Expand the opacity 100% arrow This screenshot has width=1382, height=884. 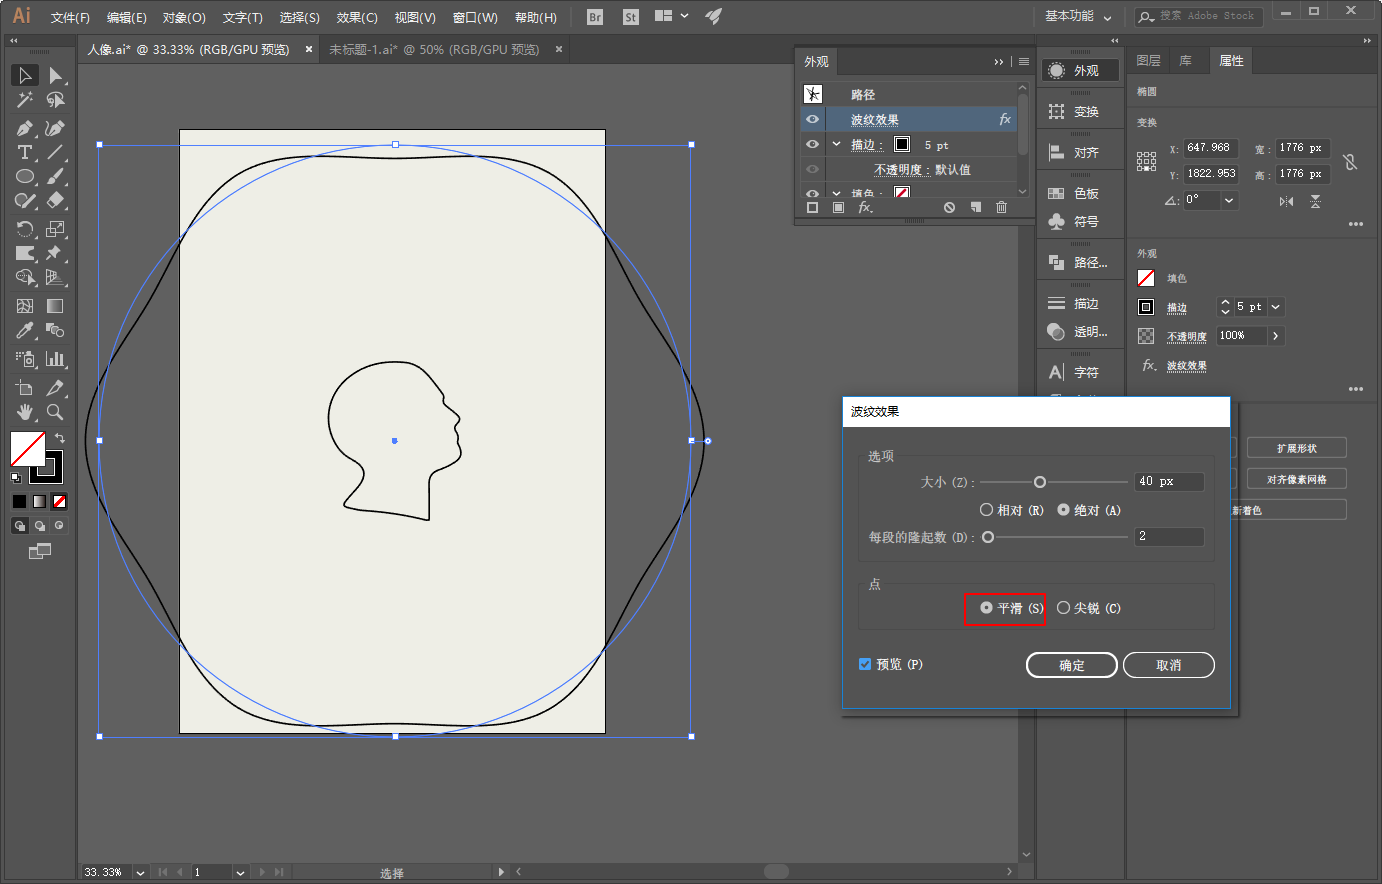(x=1275, y=336)
